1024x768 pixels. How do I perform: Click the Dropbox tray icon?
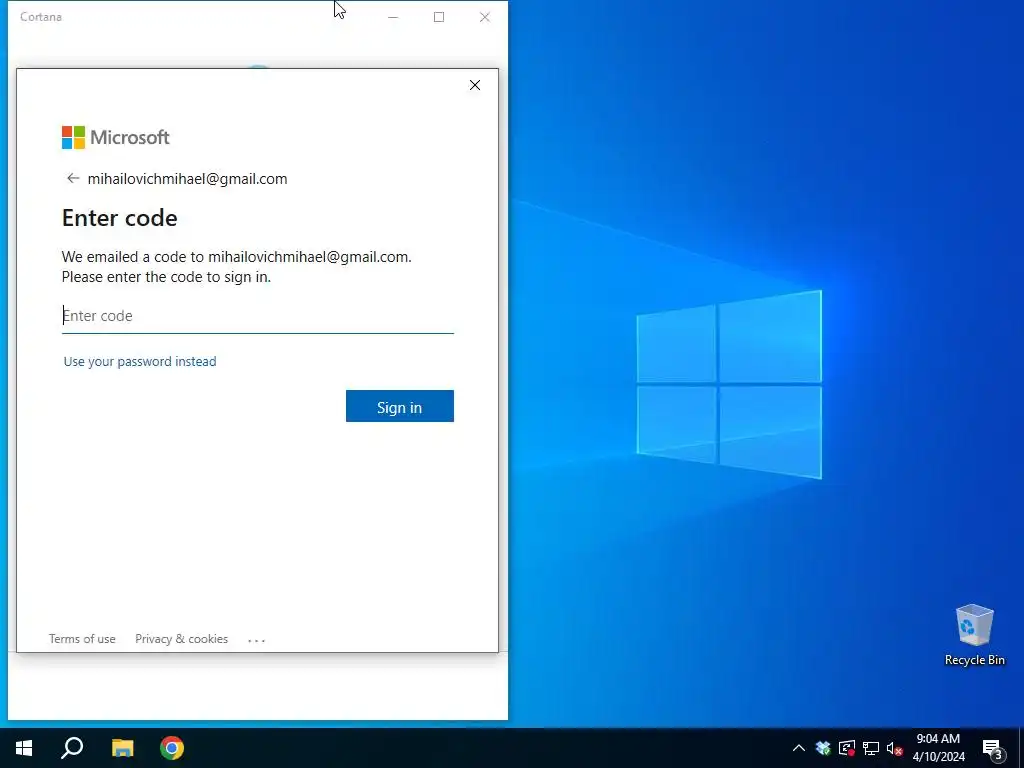point(823,748)
